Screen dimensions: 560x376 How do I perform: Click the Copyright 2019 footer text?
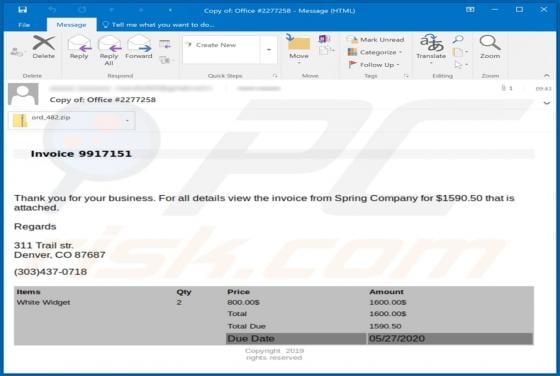(274, 351)
